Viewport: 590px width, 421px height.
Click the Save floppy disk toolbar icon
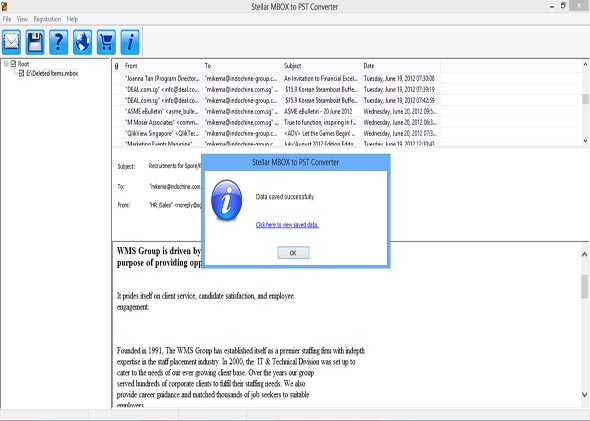(35, 42)
